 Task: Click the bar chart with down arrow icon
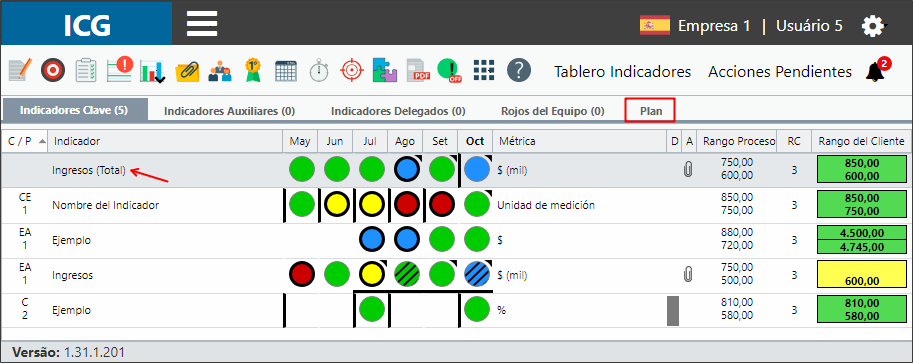click(x=154, y=71)
